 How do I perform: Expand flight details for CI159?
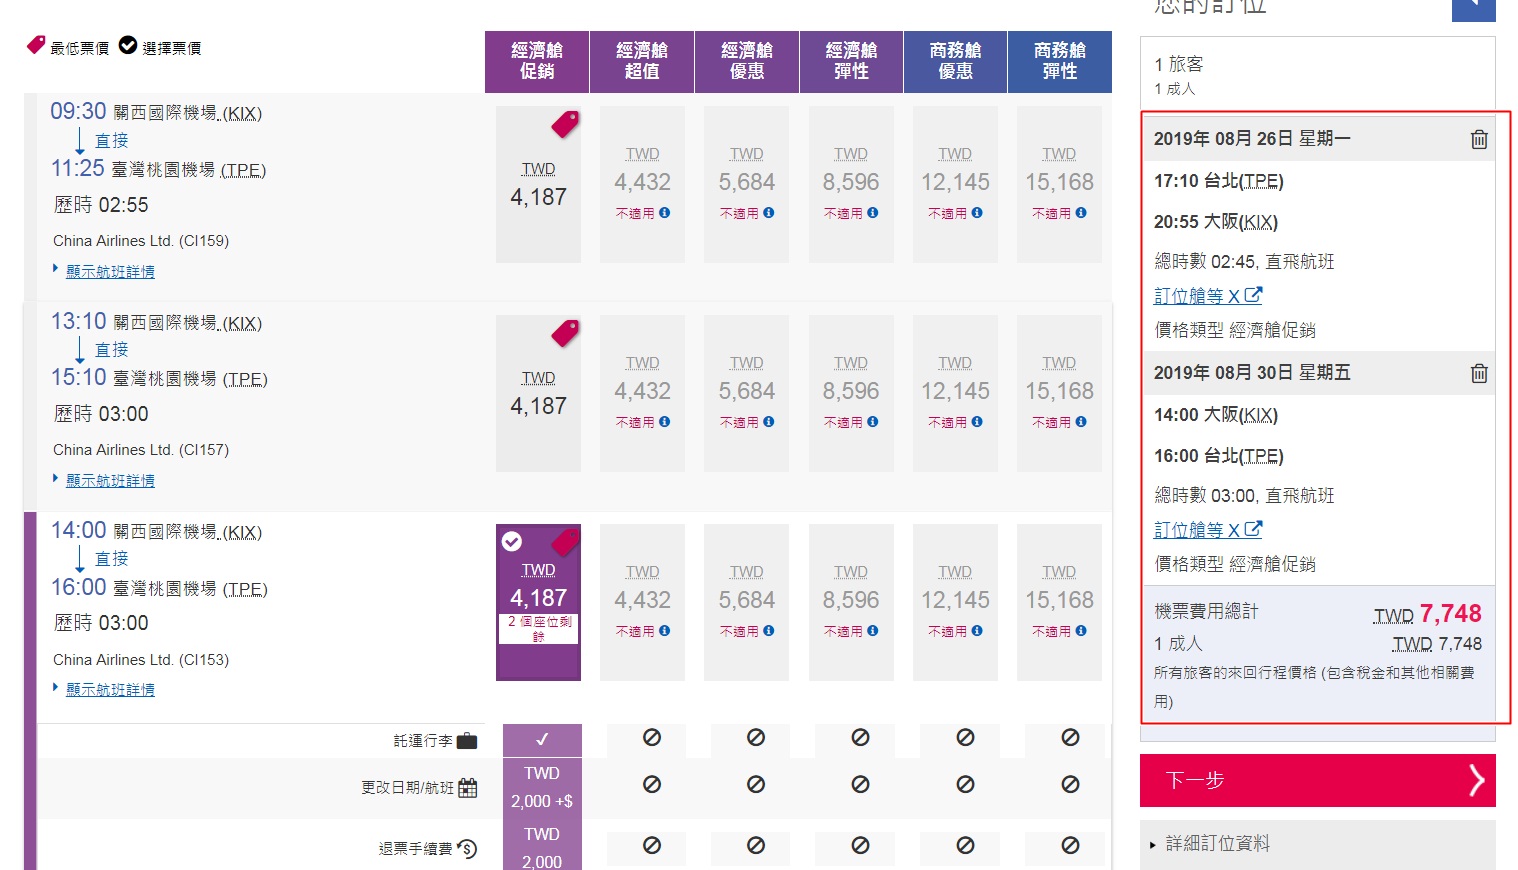[110, 272]
